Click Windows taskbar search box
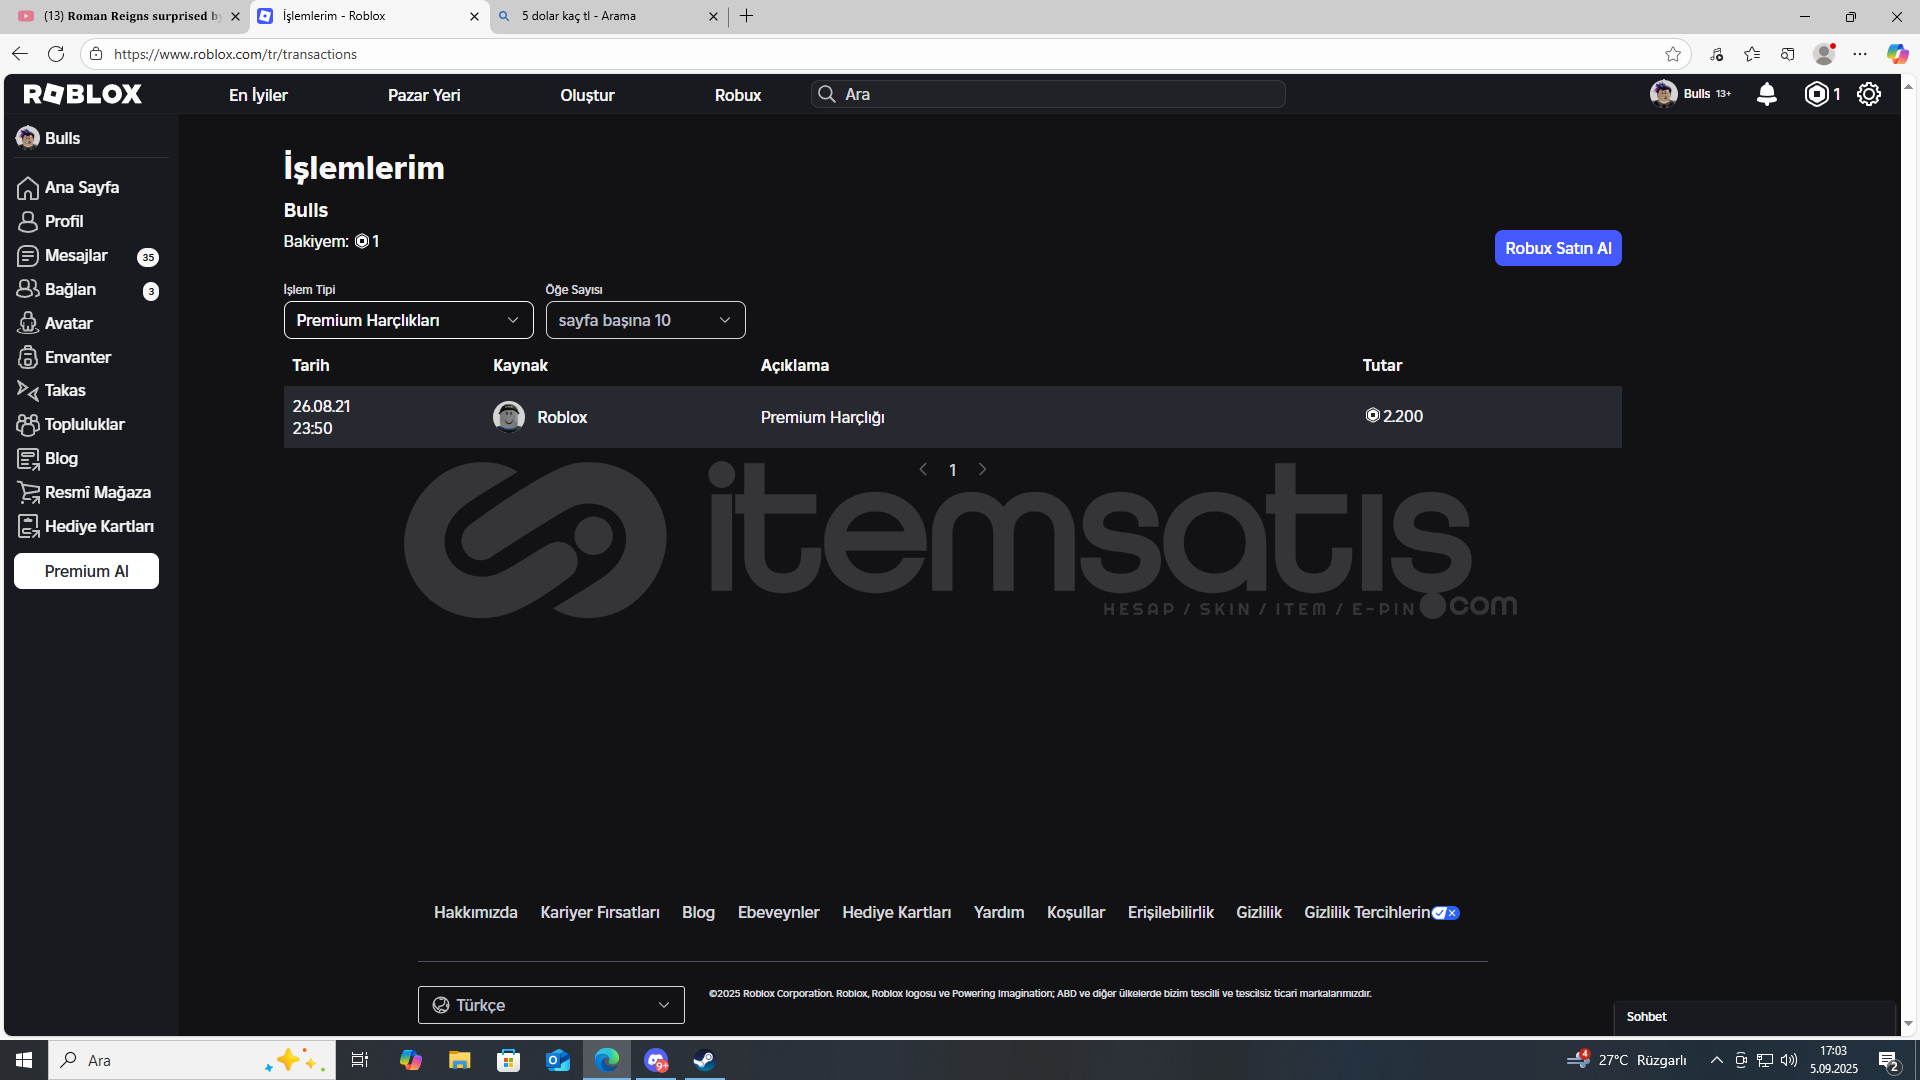This screenshot has width=1920, height=1080. pyautogui.click(x=190, y=1060)
